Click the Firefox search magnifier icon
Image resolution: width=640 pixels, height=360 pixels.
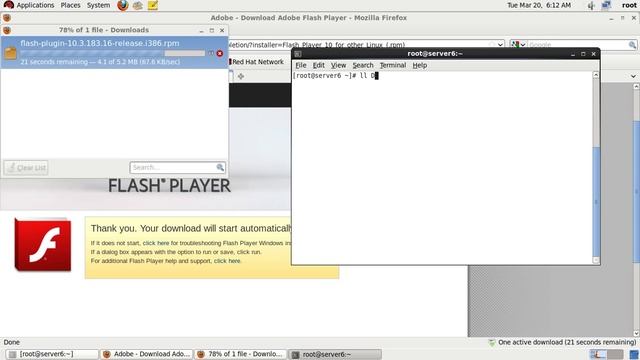632,44
